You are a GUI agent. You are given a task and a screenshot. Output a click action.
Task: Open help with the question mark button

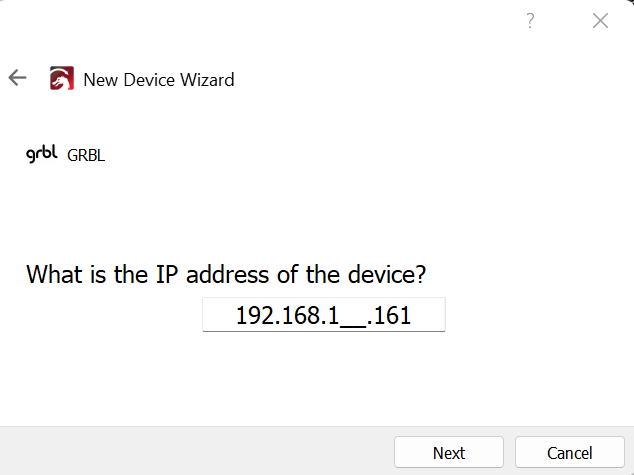click(531, 21)
